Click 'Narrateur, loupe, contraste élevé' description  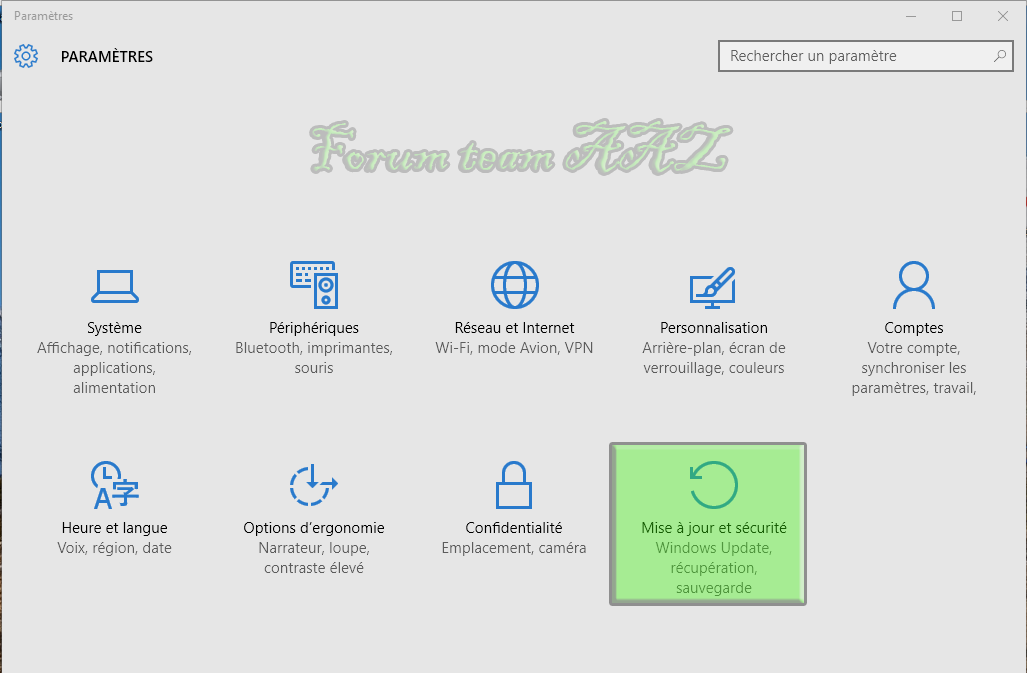[x=314, y=558]
